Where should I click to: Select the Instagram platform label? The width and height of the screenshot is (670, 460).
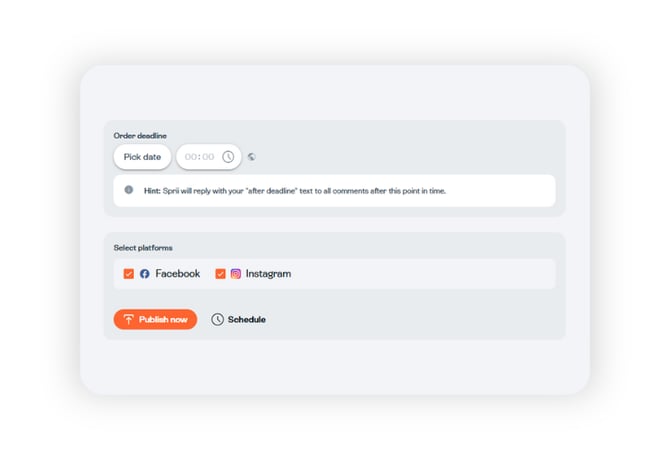click(268, 274)
